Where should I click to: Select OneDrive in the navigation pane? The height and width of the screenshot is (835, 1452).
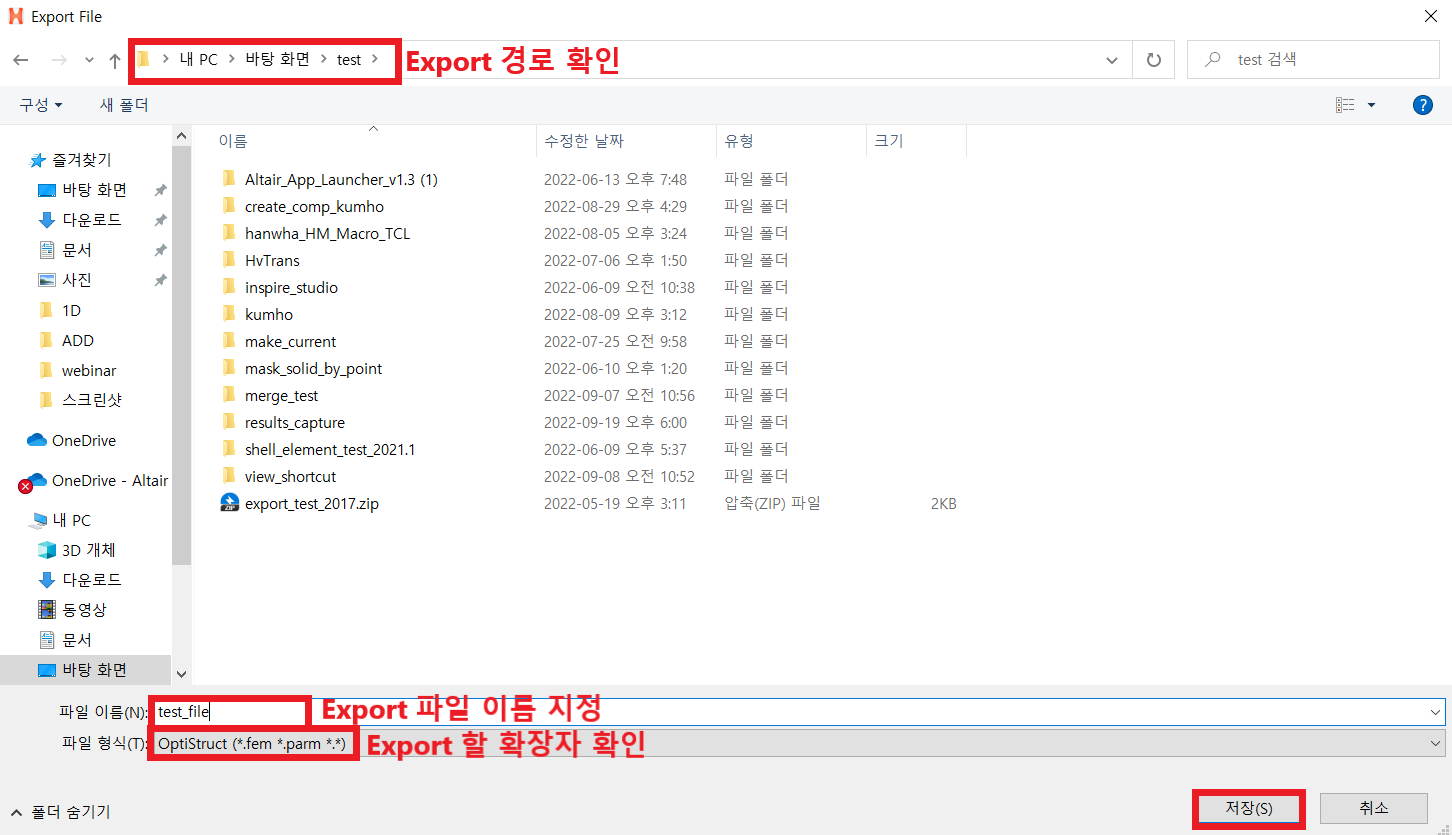(71, 440)
